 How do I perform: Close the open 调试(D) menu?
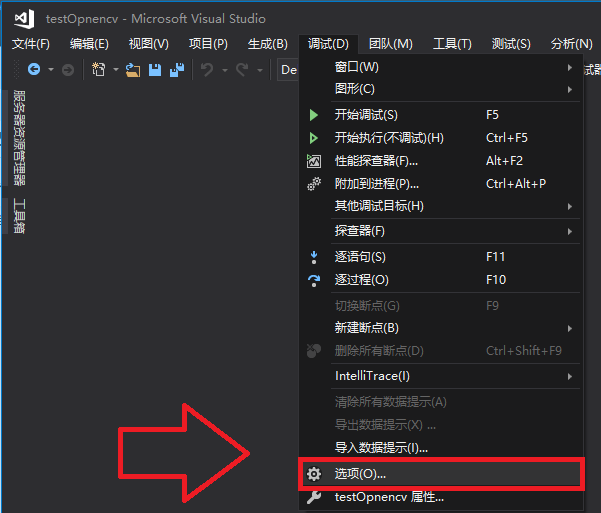point(328,44)
